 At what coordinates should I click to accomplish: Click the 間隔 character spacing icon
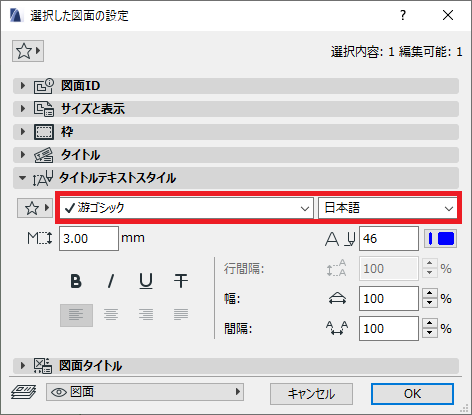coord(337,328)
